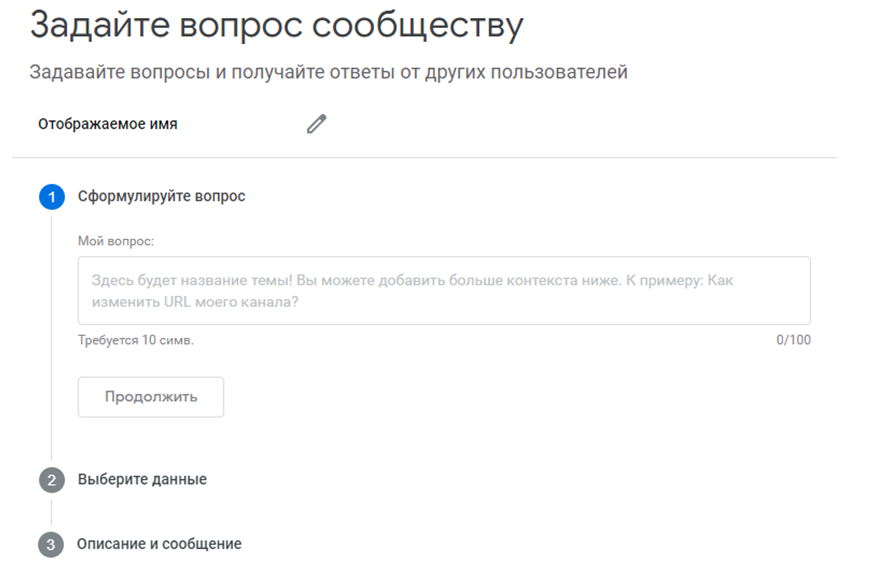Image resolution: width=879 pixels, height=581 pixels.
Task: Click the blue step 1 circle
Action: click(51, 197)
